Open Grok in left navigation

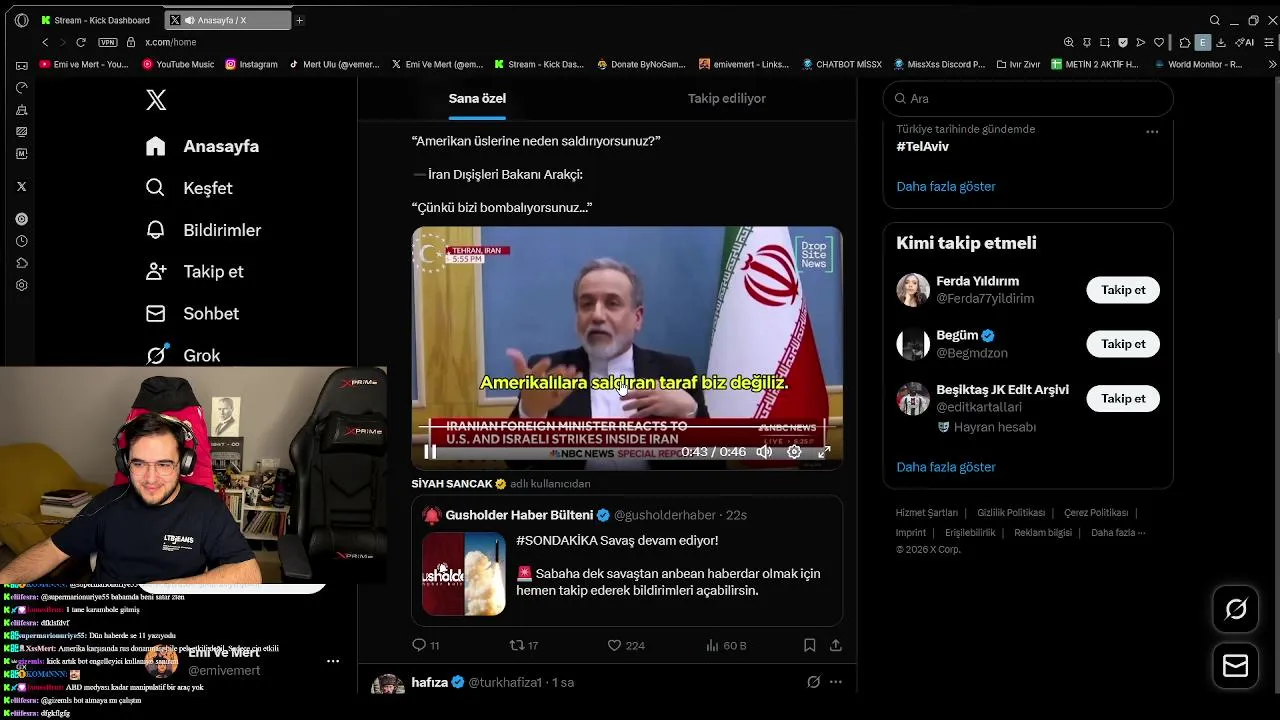click(x=183, y=355)
